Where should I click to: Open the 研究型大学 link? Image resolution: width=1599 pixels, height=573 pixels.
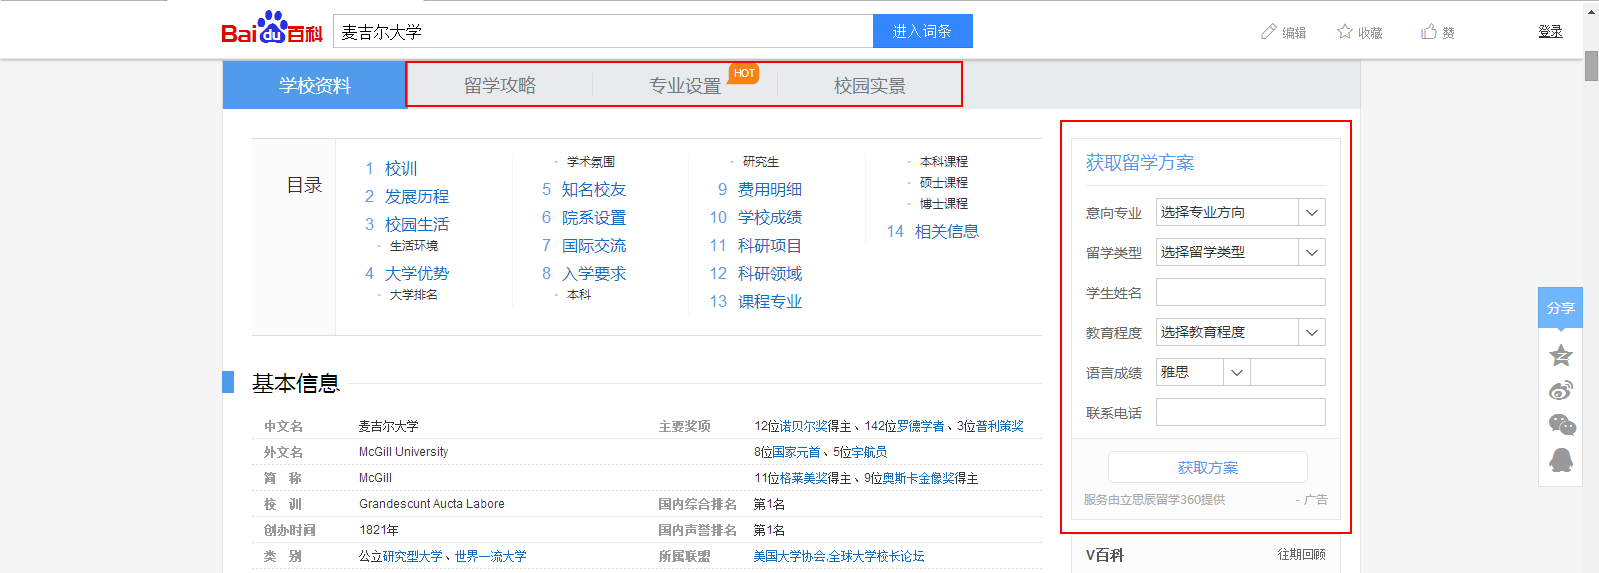tap(413, 556)
